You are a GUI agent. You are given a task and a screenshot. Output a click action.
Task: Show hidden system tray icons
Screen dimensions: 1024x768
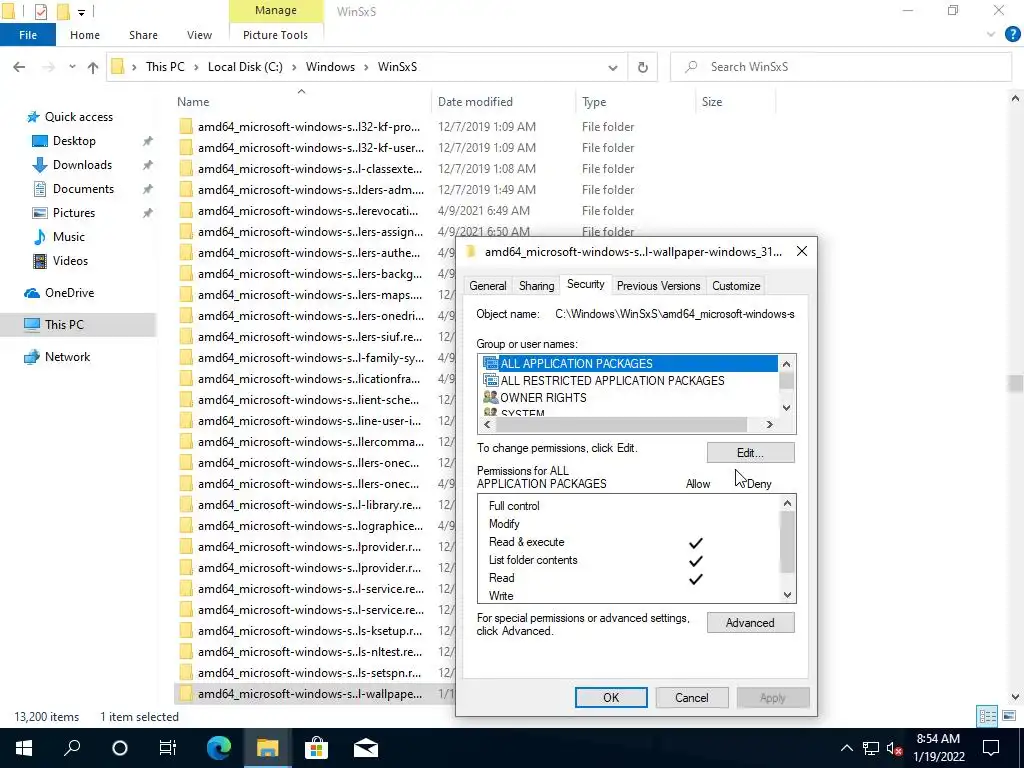pos(846,748)
